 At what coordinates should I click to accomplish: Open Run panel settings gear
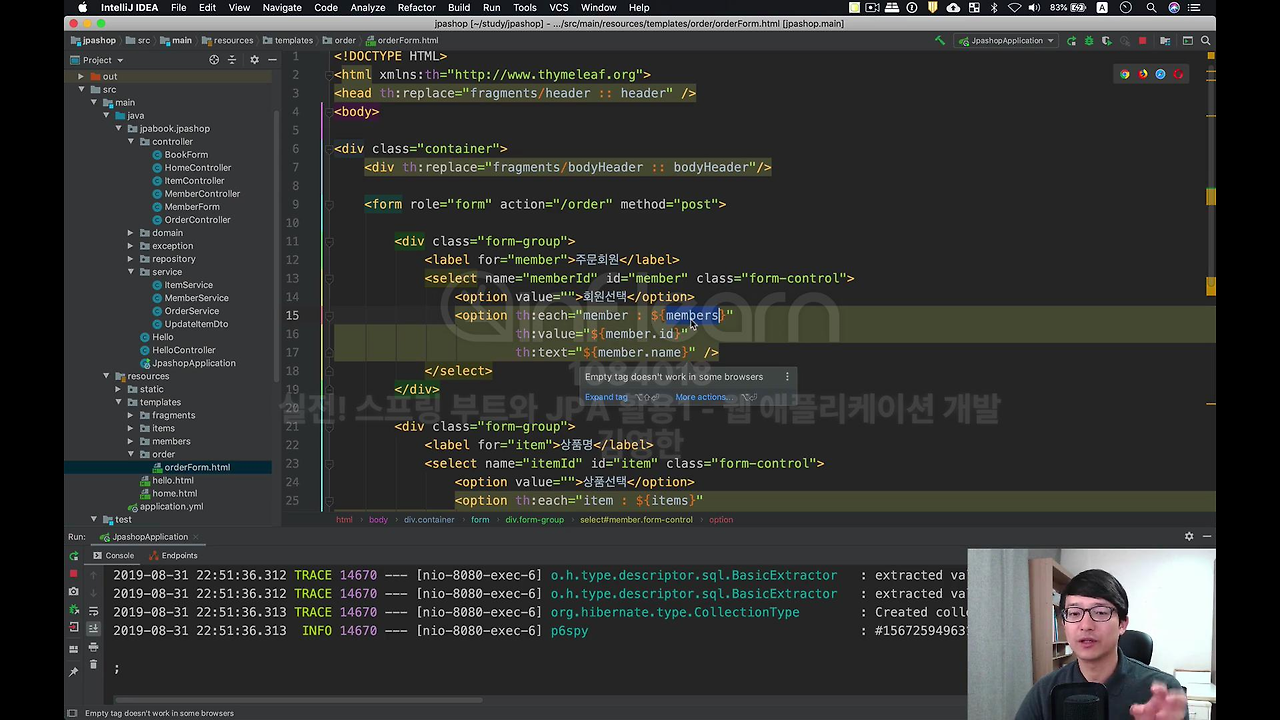point(1189,537)
